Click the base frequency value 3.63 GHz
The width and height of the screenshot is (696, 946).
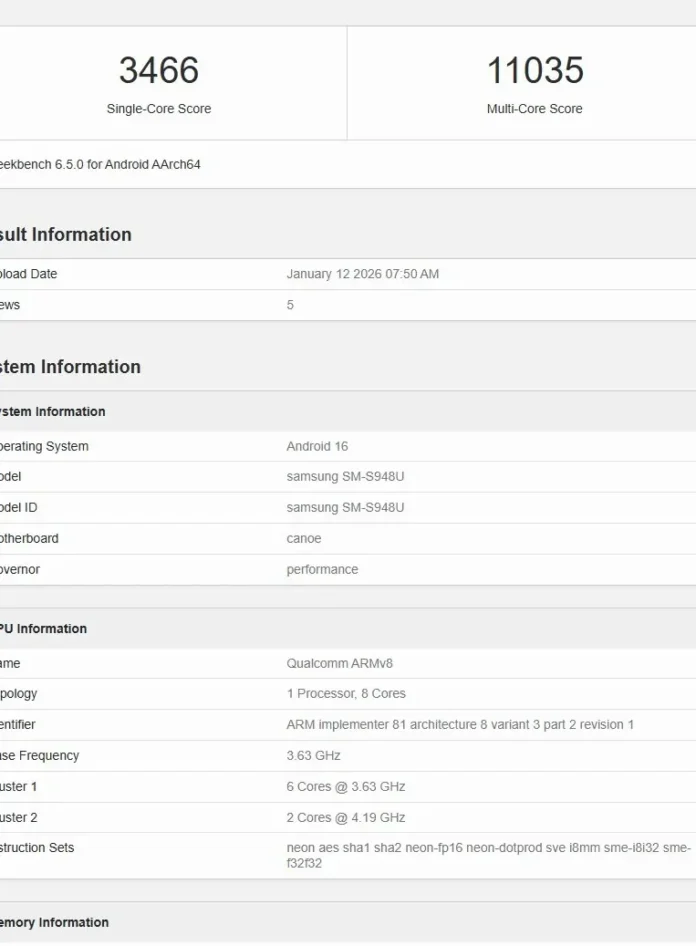314,755
